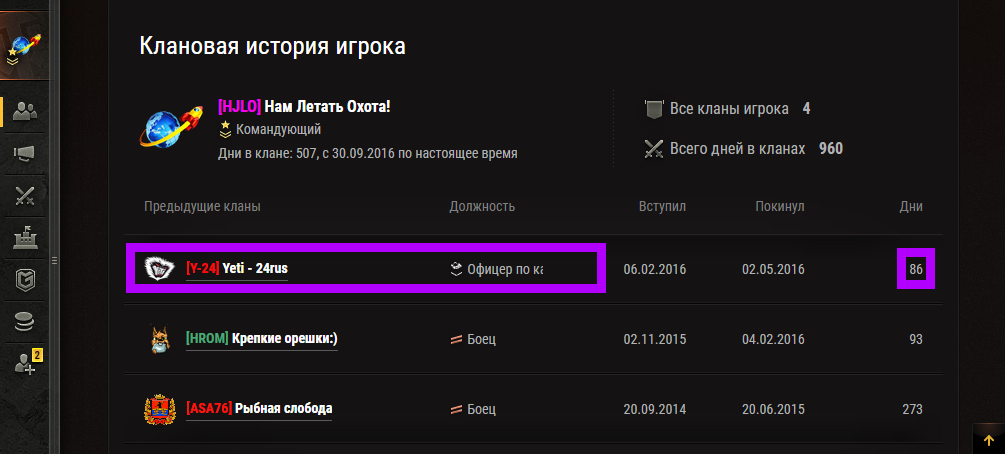
Task: Open the Yeti - 24rus clan link
Action: tap(237, 269)
